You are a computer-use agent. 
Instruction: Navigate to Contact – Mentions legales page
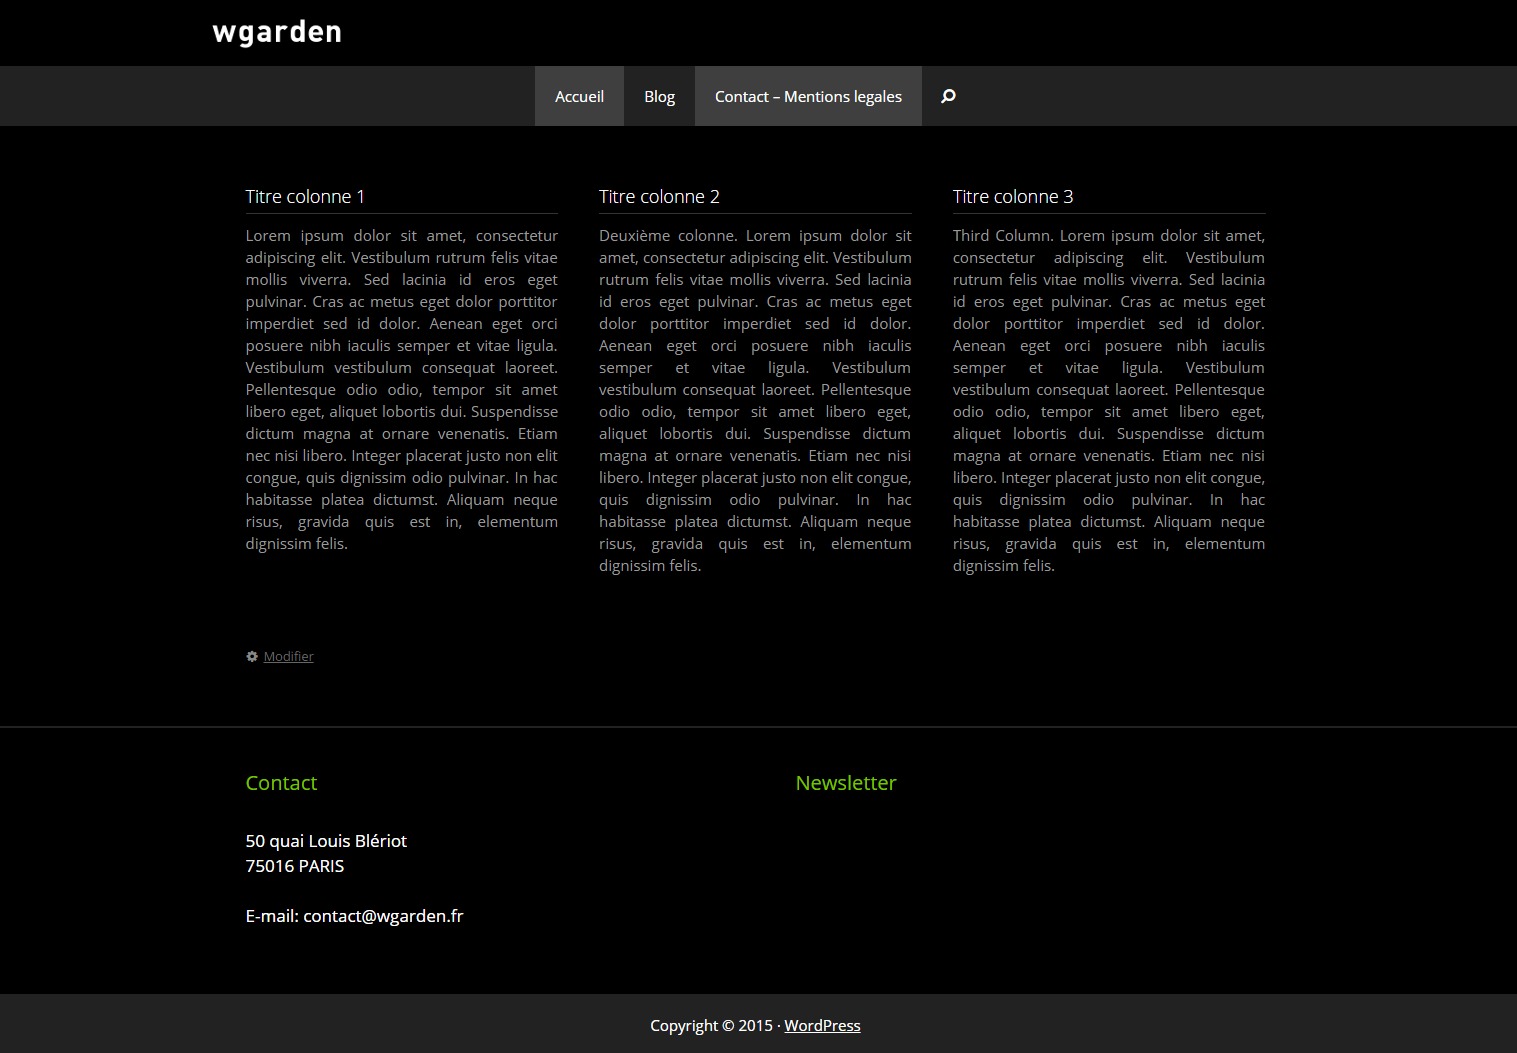click(x=807, y=96)
